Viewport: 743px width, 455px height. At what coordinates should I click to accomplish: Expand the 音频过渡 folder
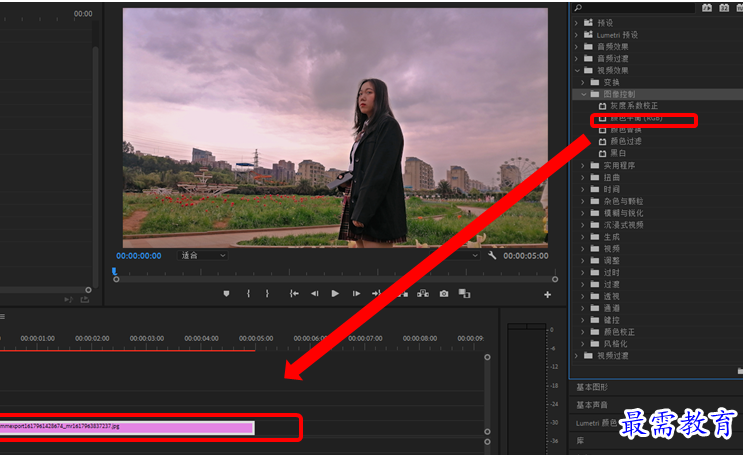click(576, 58)
